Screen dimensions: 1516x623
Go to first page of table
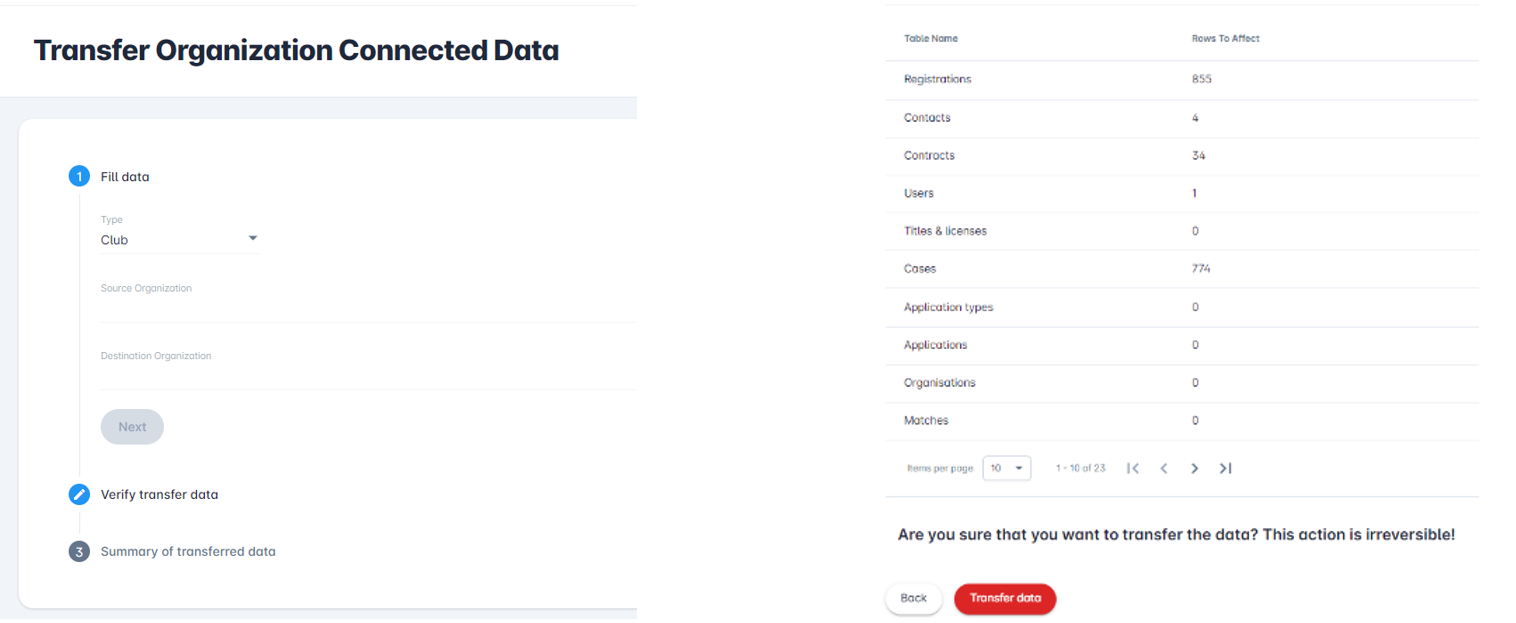(x=1133, y=468)
